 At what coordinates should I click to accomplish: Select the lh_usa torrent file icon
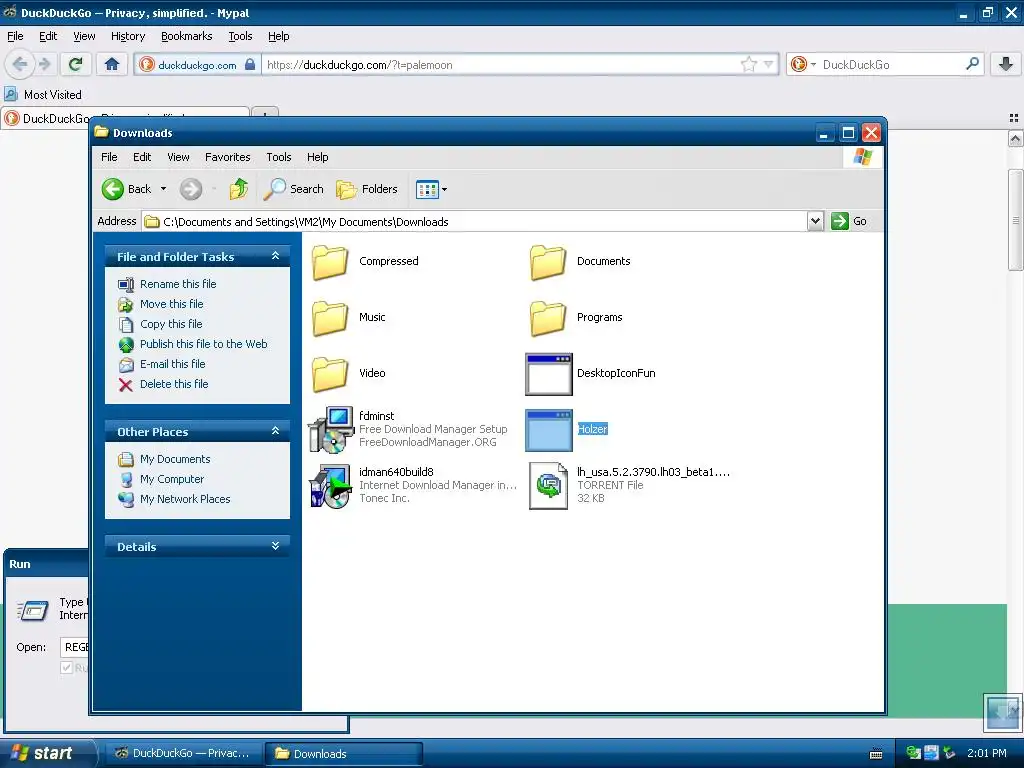coord(549,486)
